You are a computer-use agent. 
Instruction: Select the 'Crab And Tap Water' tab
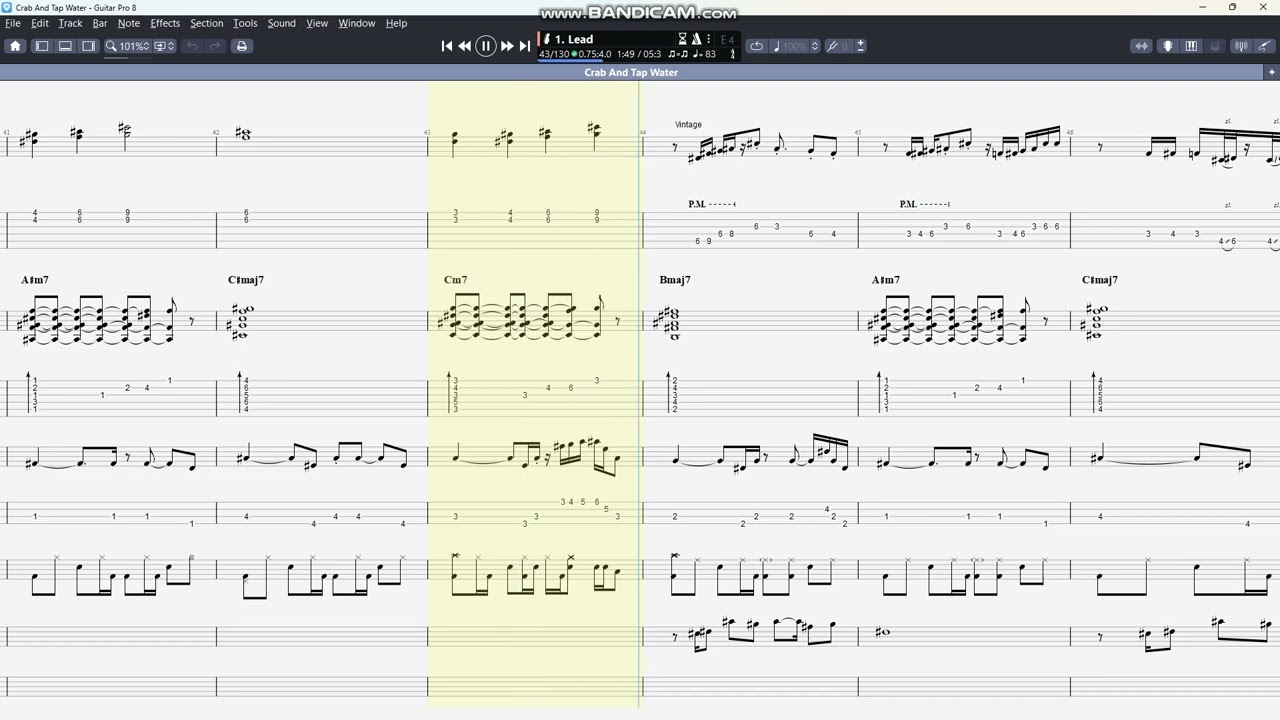[x=631, y=72]
